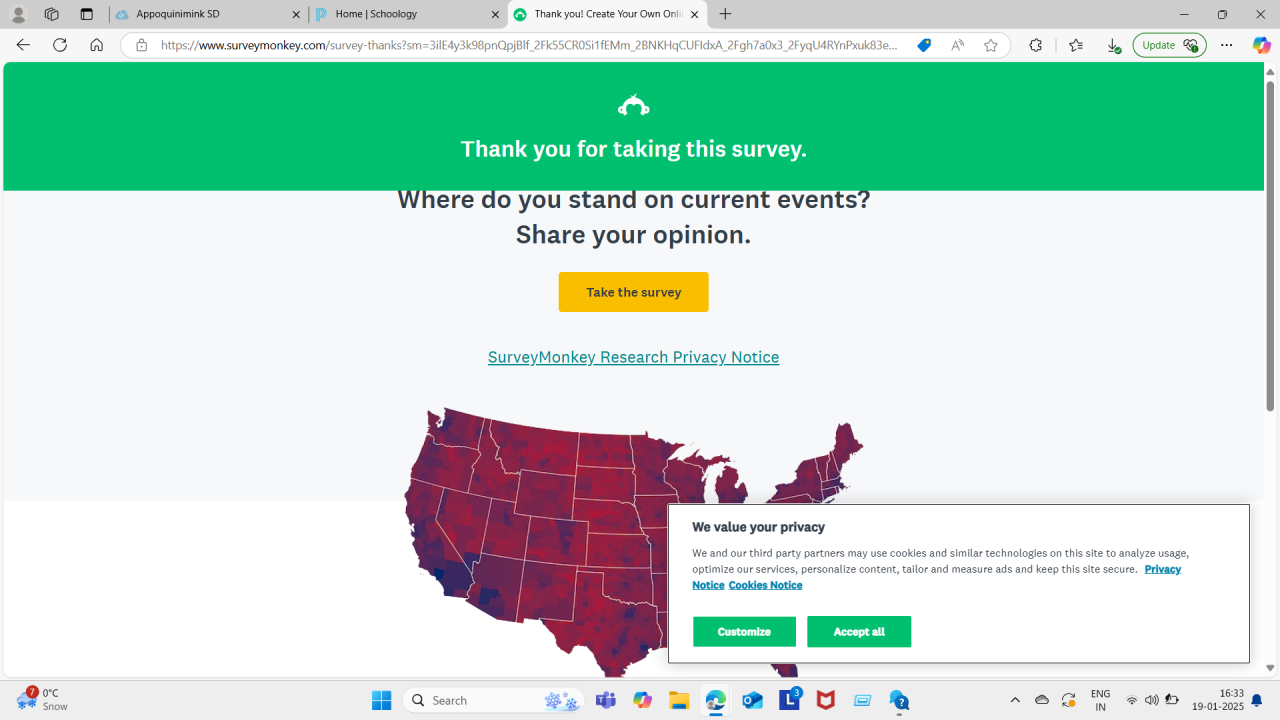1280x720 pixels.
Task: Open File Explorer from the taskbar
Action: (679, 700)
